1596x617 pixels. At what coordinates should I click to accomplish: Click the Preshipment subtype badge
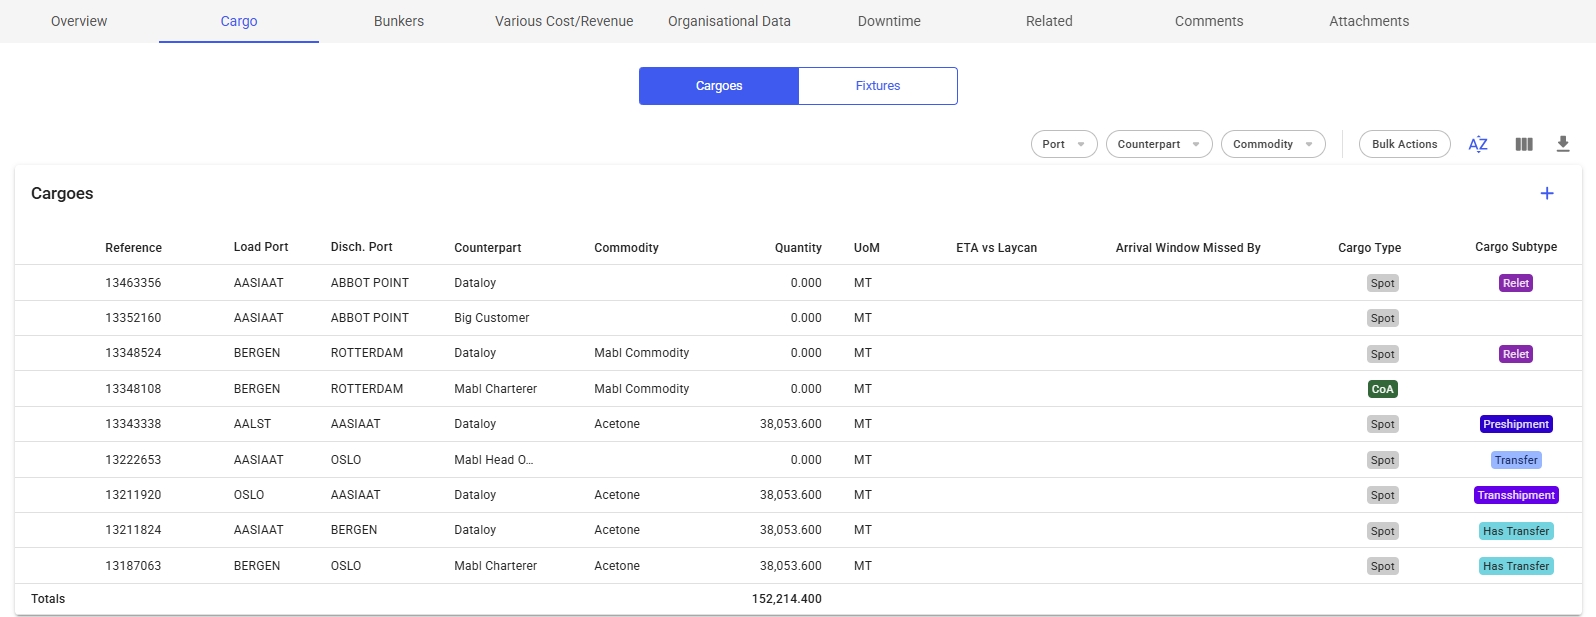[1515, 424]
